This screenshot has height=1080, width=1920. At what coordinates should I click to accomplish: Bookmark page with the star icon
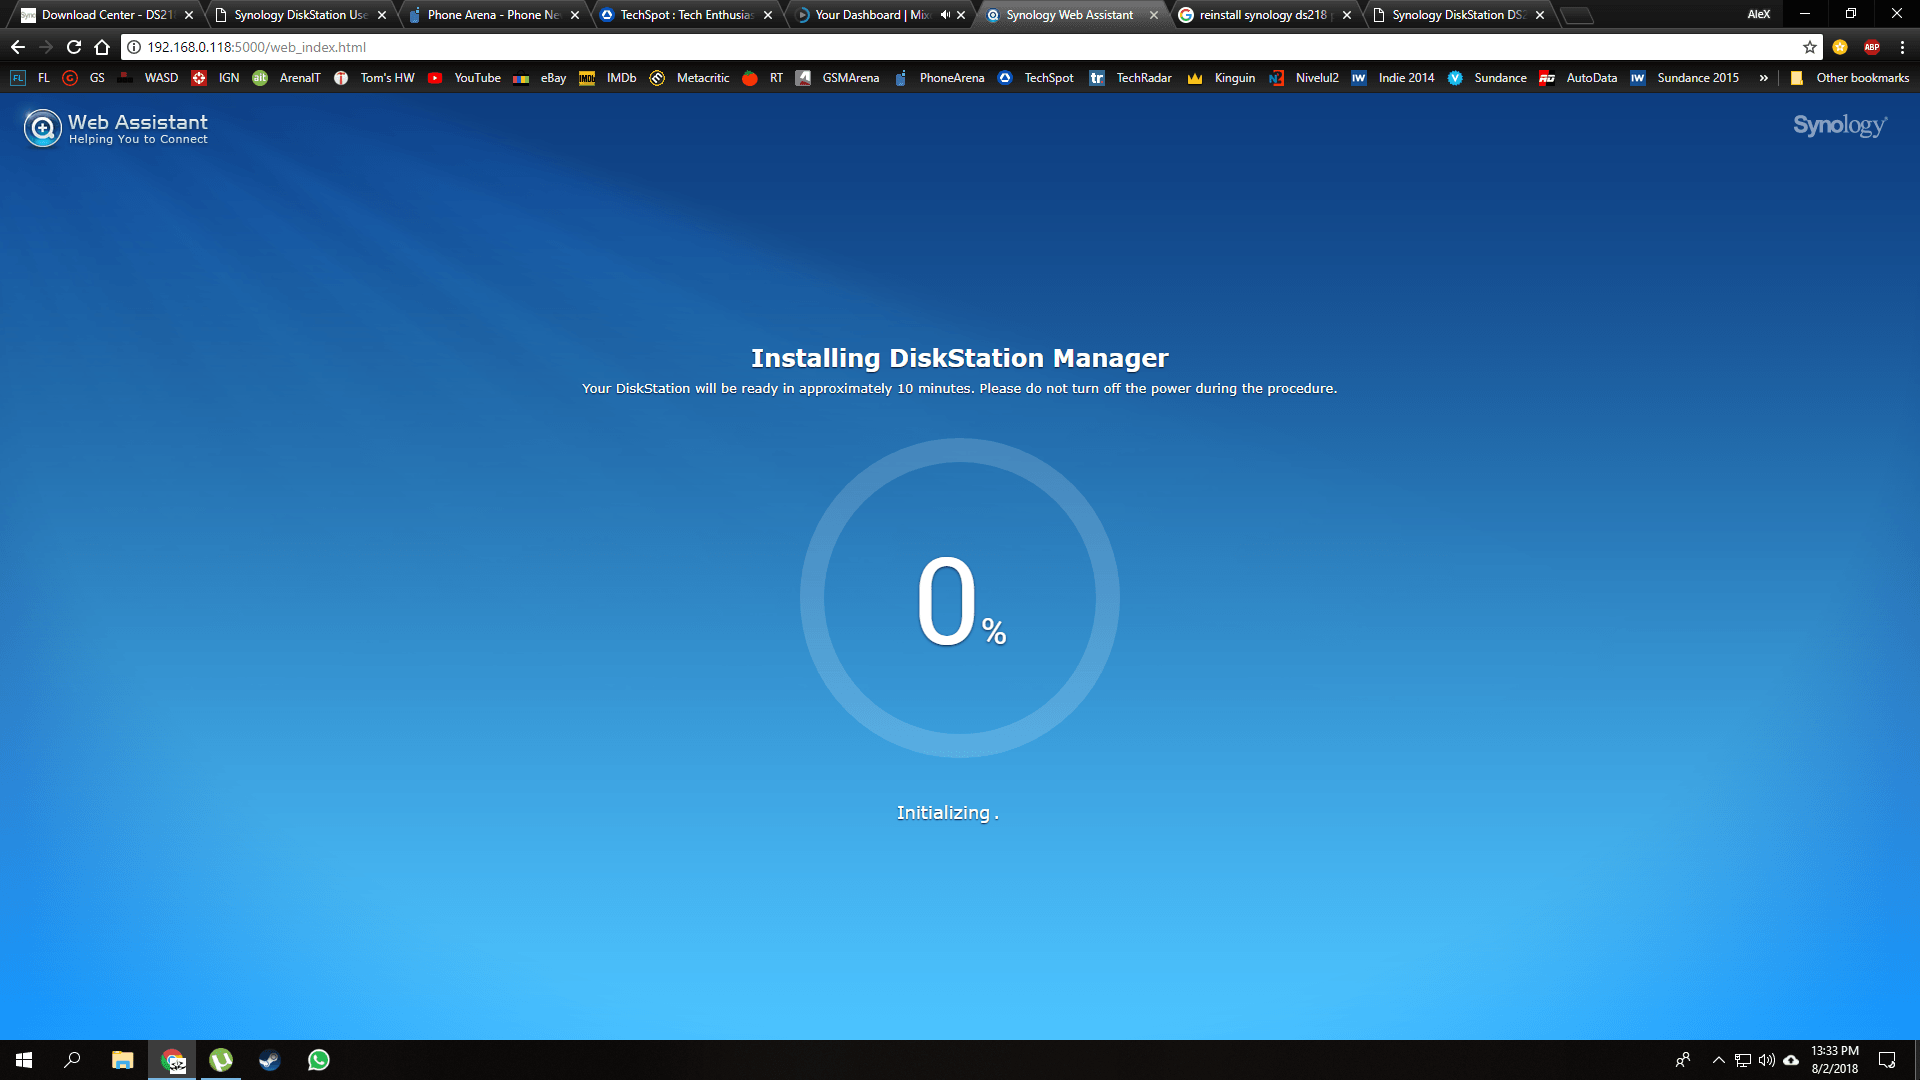coord(1809,47)
